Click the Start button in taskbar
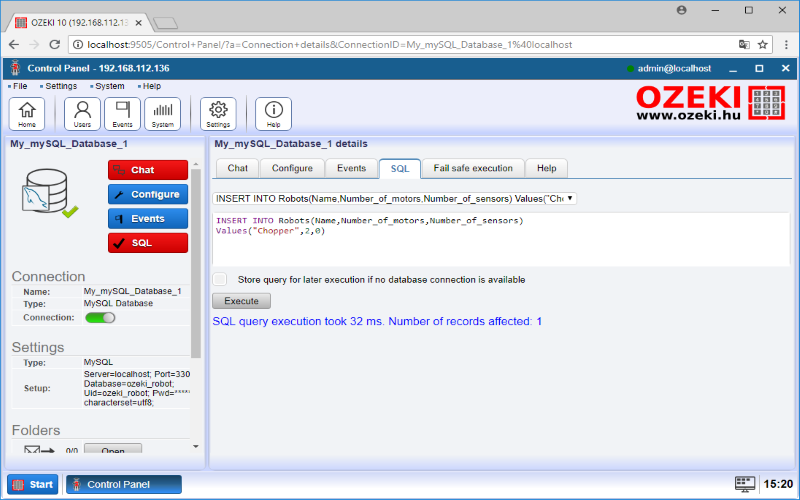The image size is (800, 500). point(33,484)
